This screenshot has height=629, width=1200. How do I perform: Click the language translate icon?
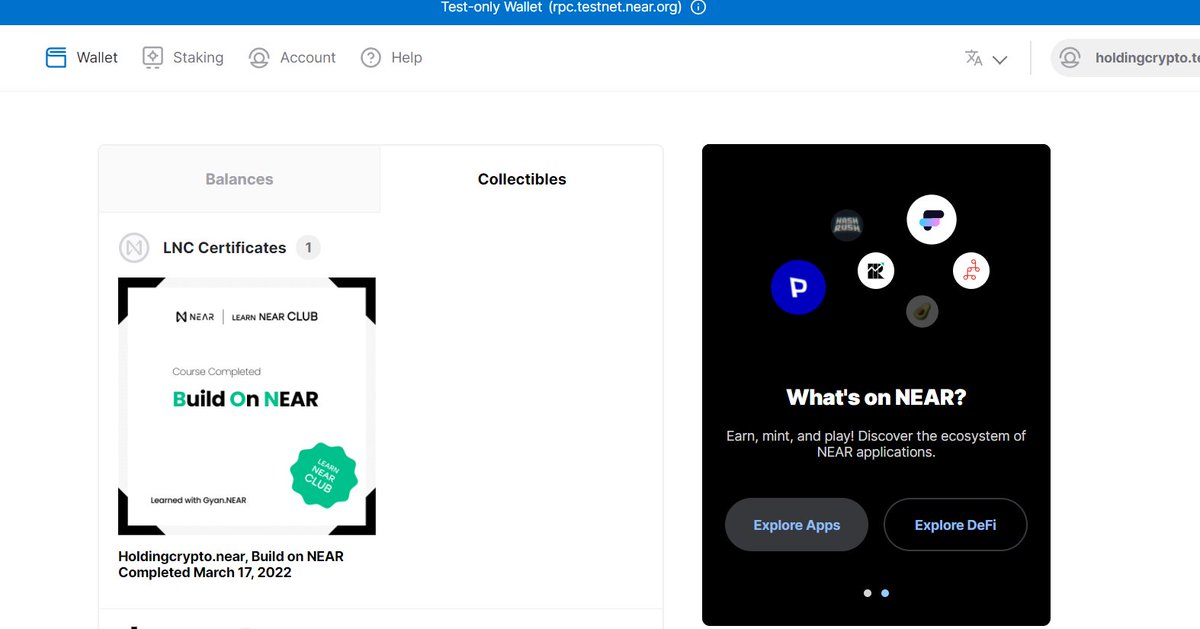click(973, 58)
